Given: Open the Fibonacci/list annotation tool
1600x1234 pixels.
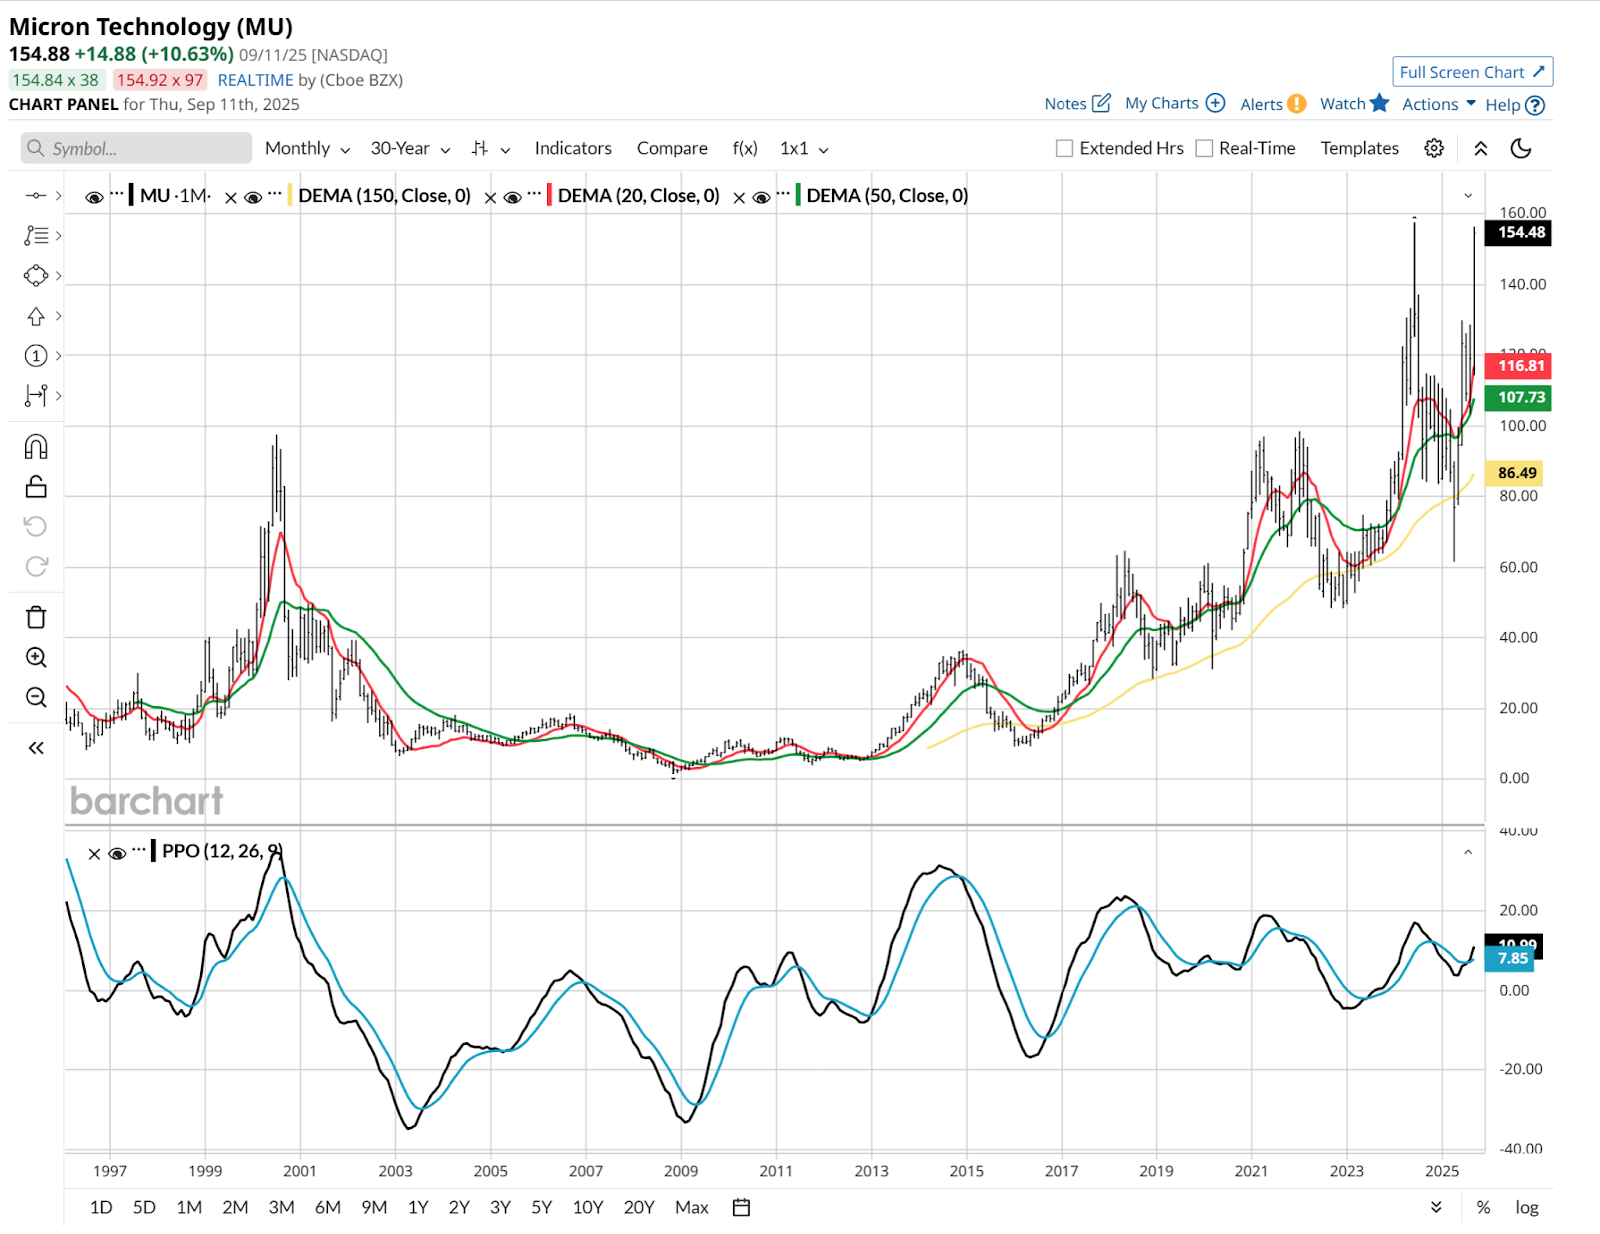Looking at the screenshot, I should pyautogui.click(x=36, y=235).
